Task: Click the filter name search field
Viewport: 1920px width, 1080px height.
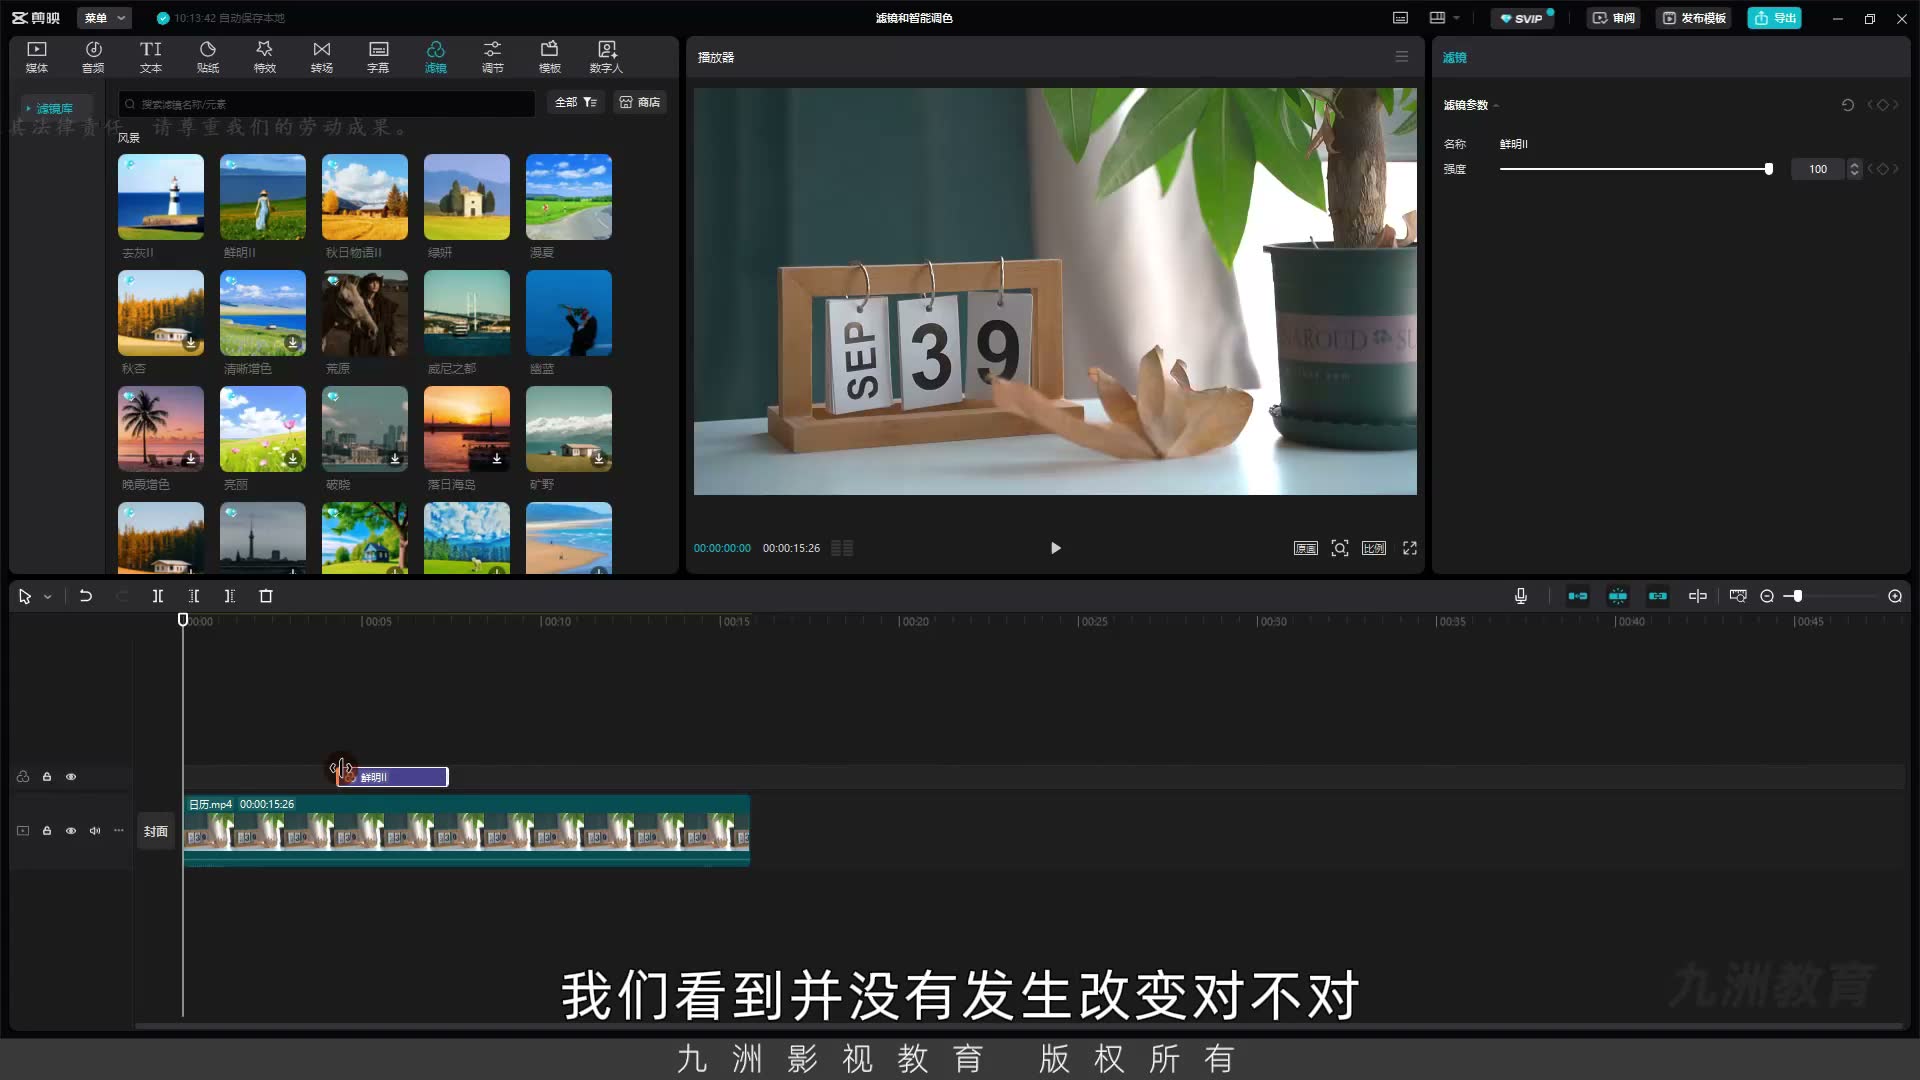Action: 327,103
